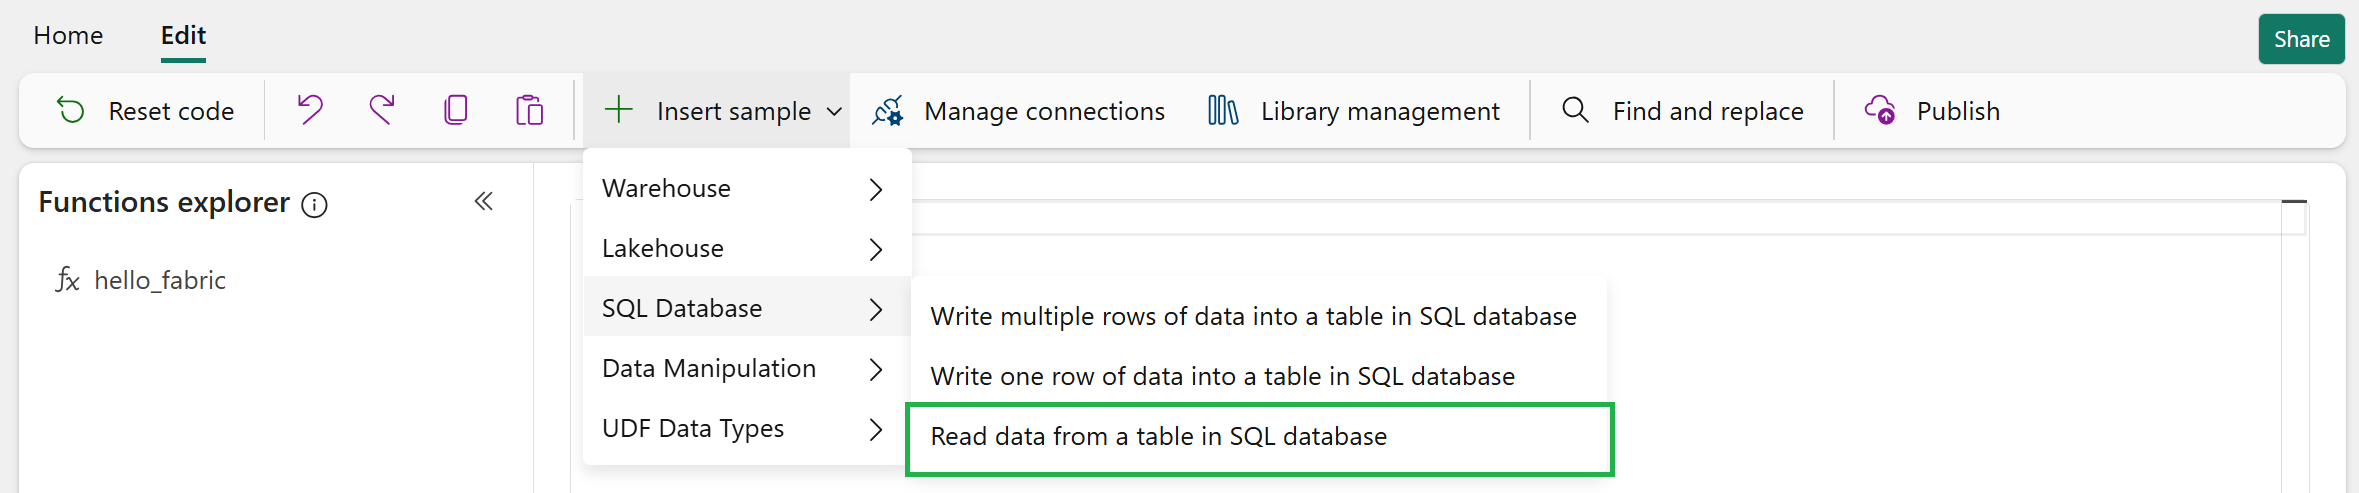The height and width of the screenshot is (493, 2359).
Task: Expand the Lakehouse submenu
Action: point(747,249)
